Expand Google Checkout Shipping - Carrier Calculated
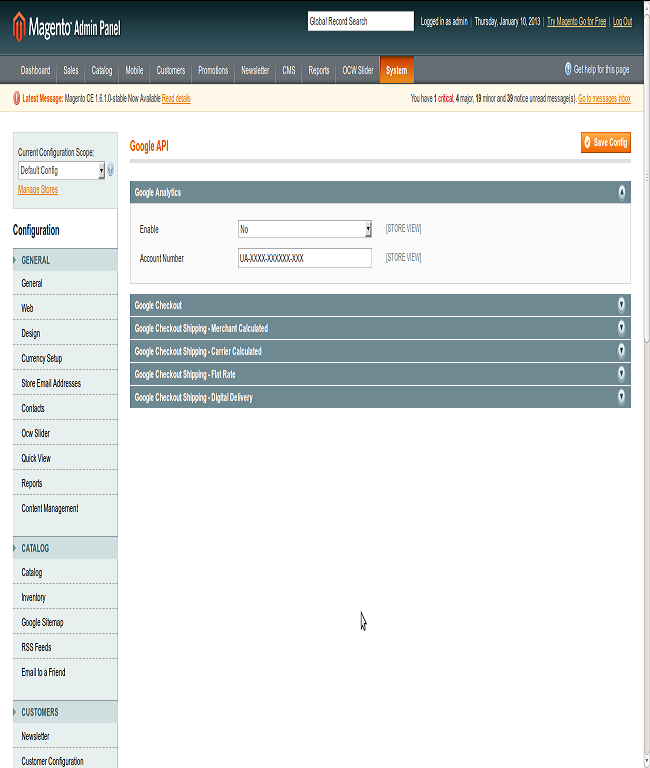This screenshot has height=768, width=650. (x=621, y=351)
